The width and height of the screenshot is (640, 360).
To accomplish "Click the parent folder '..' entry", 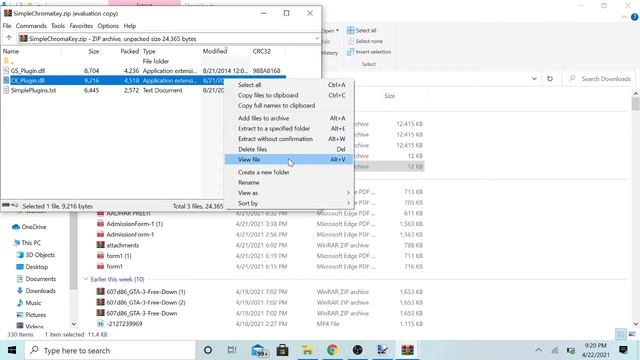I will tap(8, 61).
